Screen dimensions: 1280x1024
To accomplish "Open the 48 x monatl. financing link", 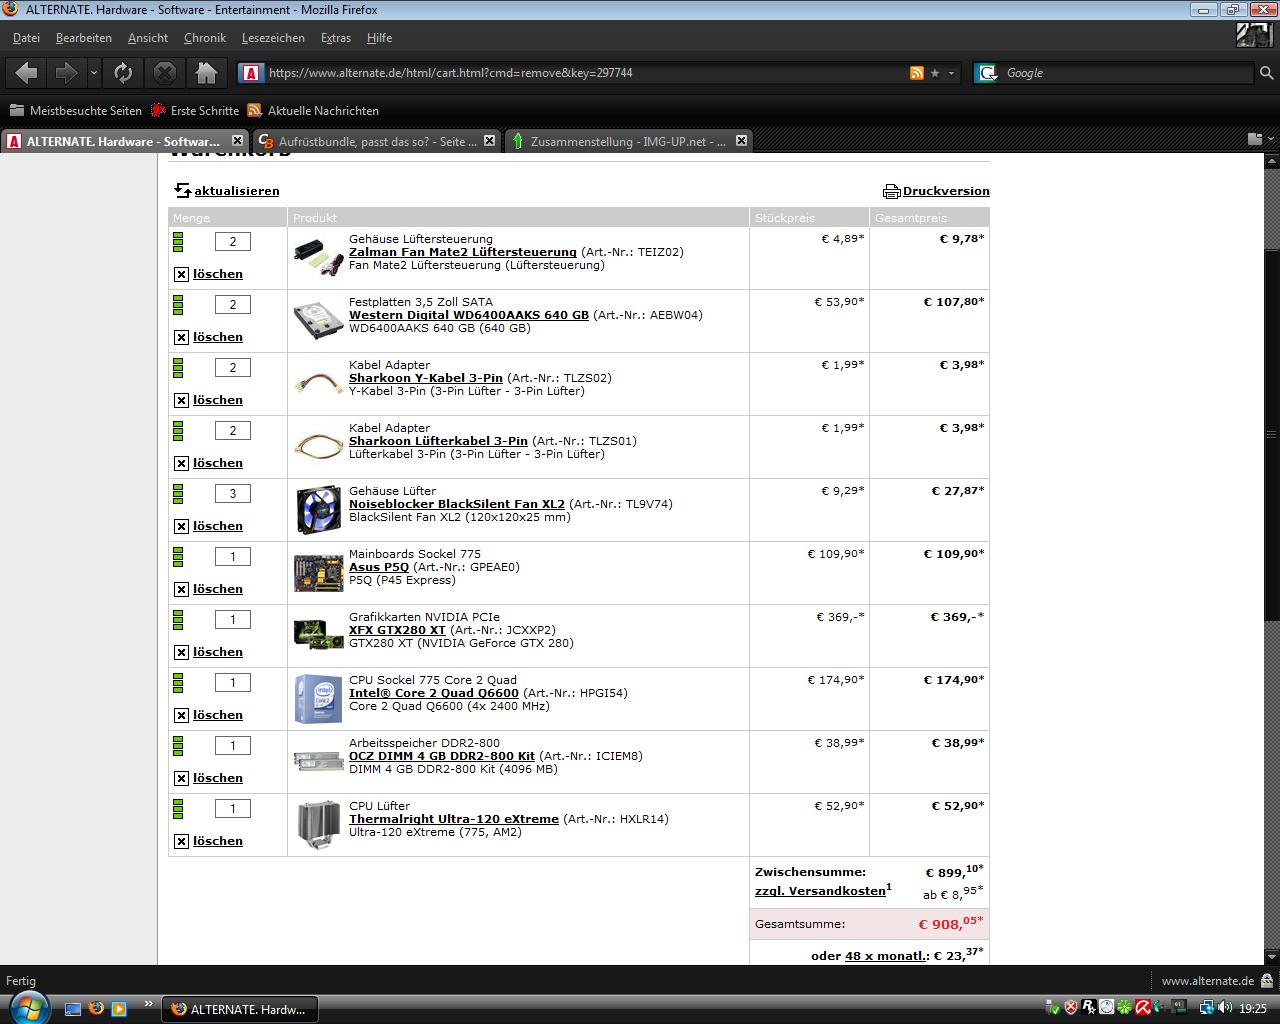I will tap(886, 956).
